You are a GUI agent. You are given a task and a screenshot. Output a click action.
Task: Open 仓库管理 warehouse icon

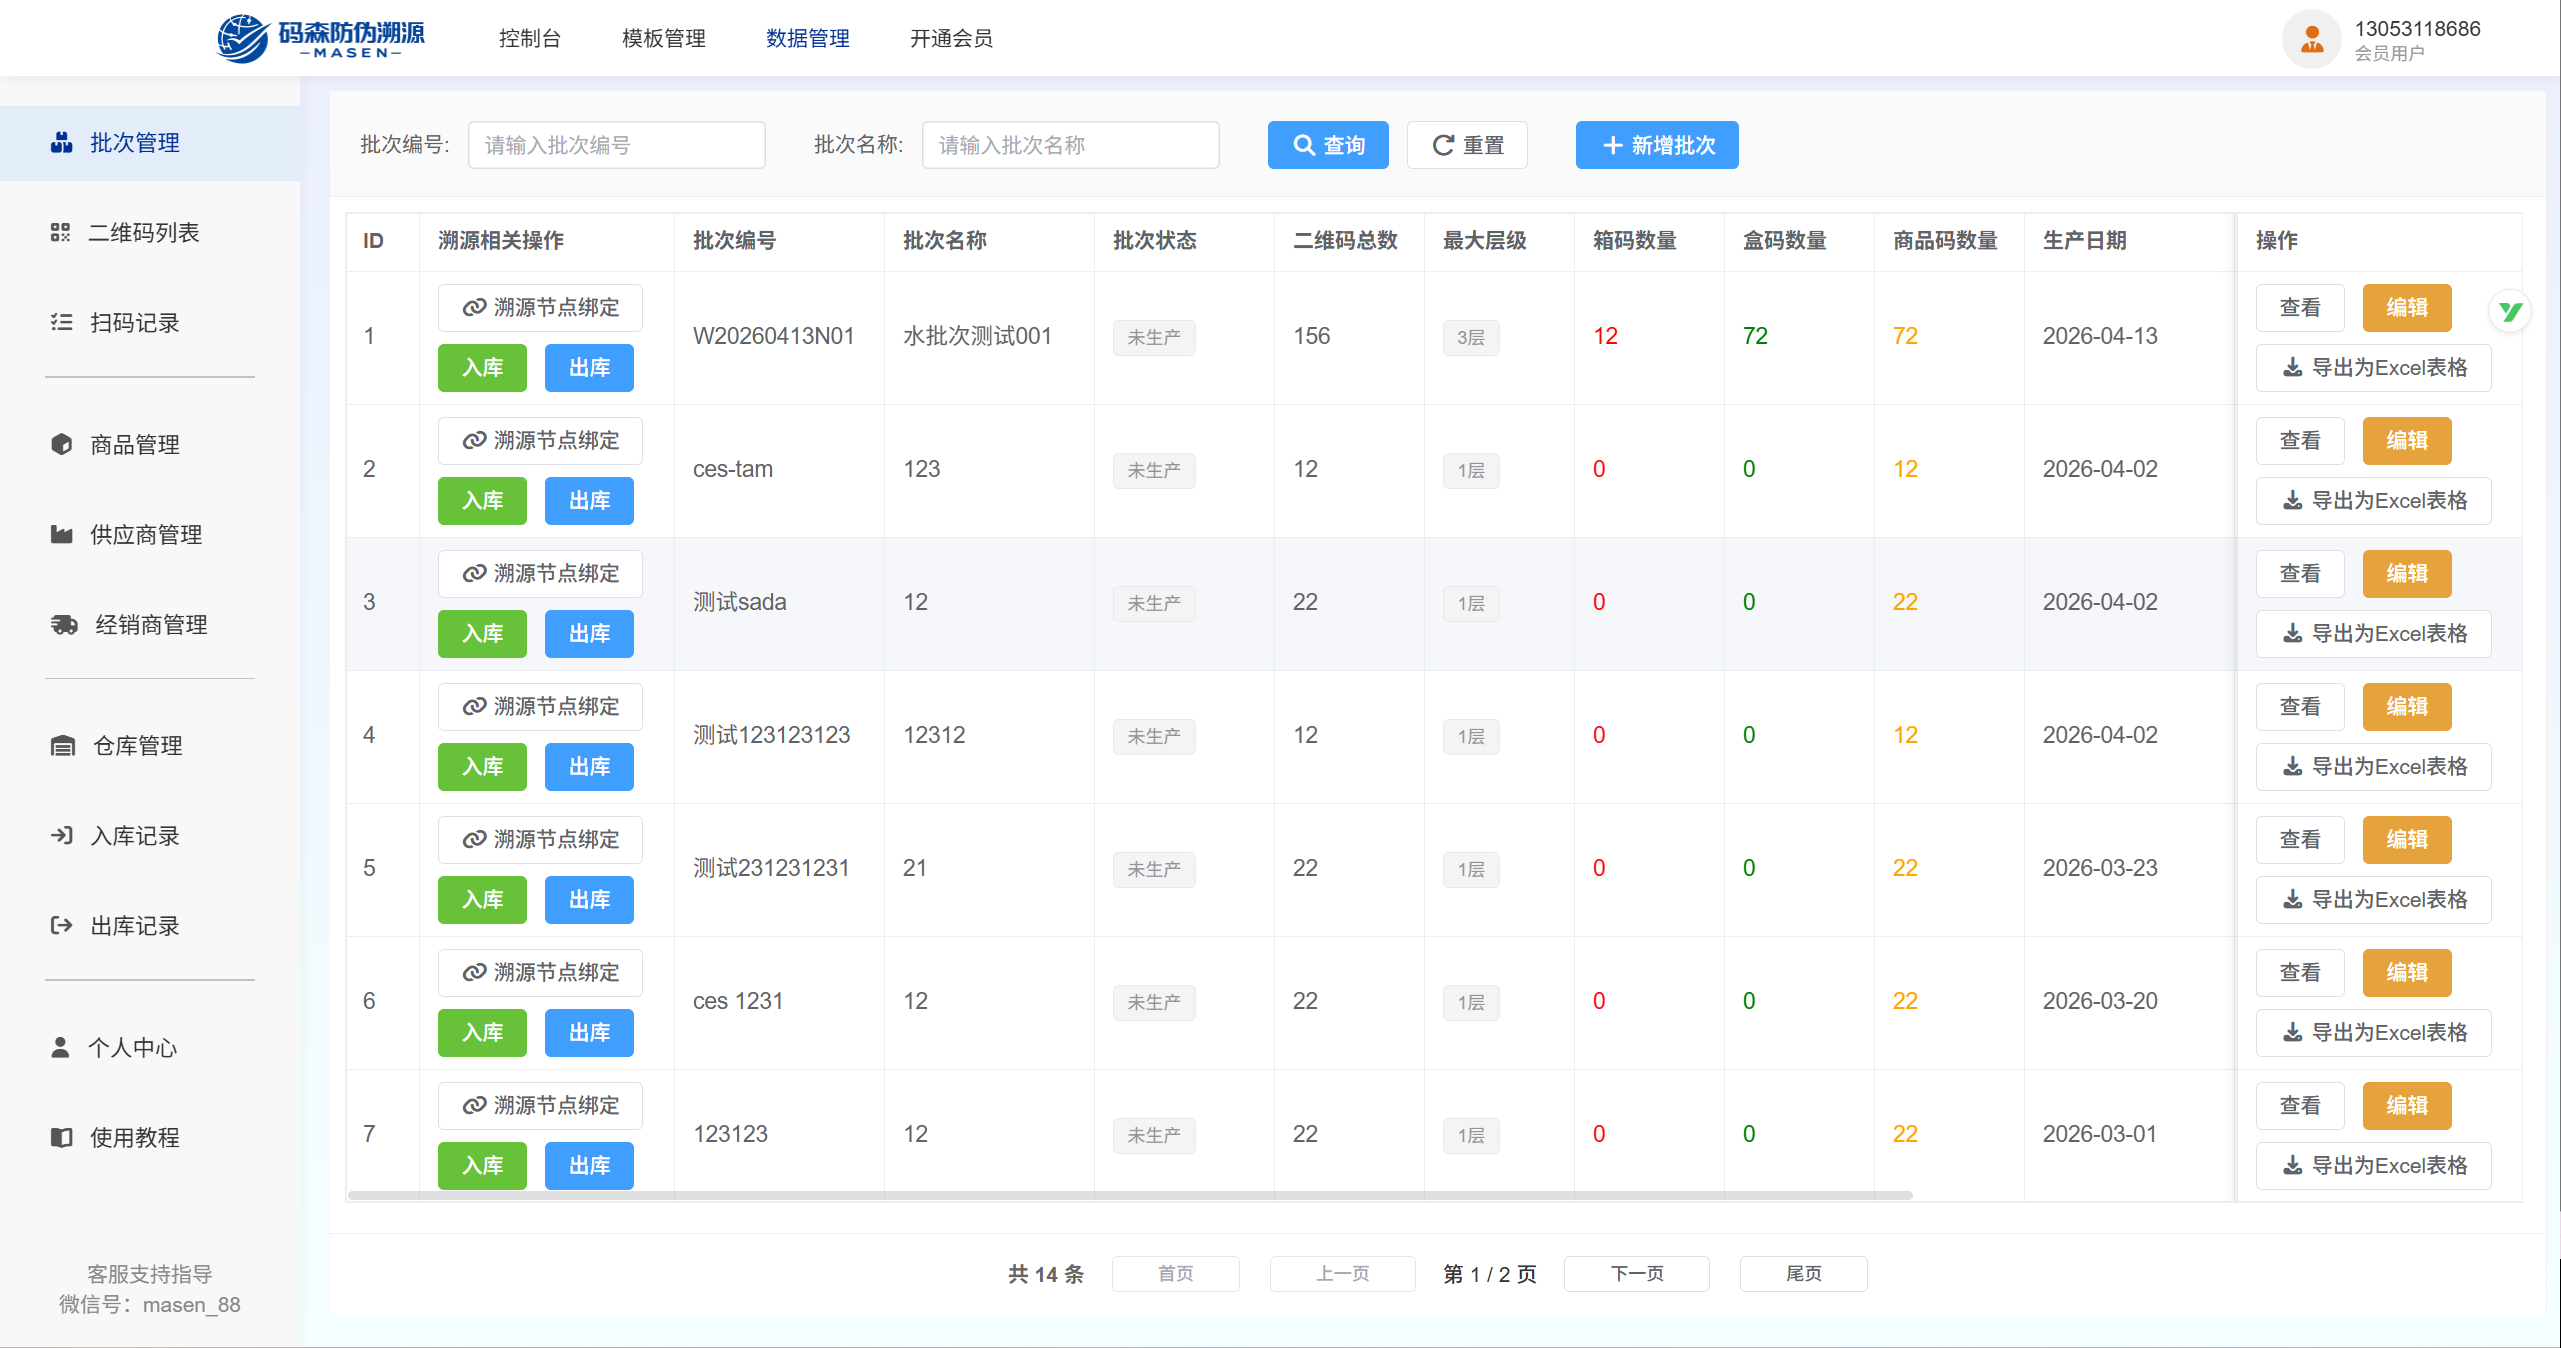[62, 746]
